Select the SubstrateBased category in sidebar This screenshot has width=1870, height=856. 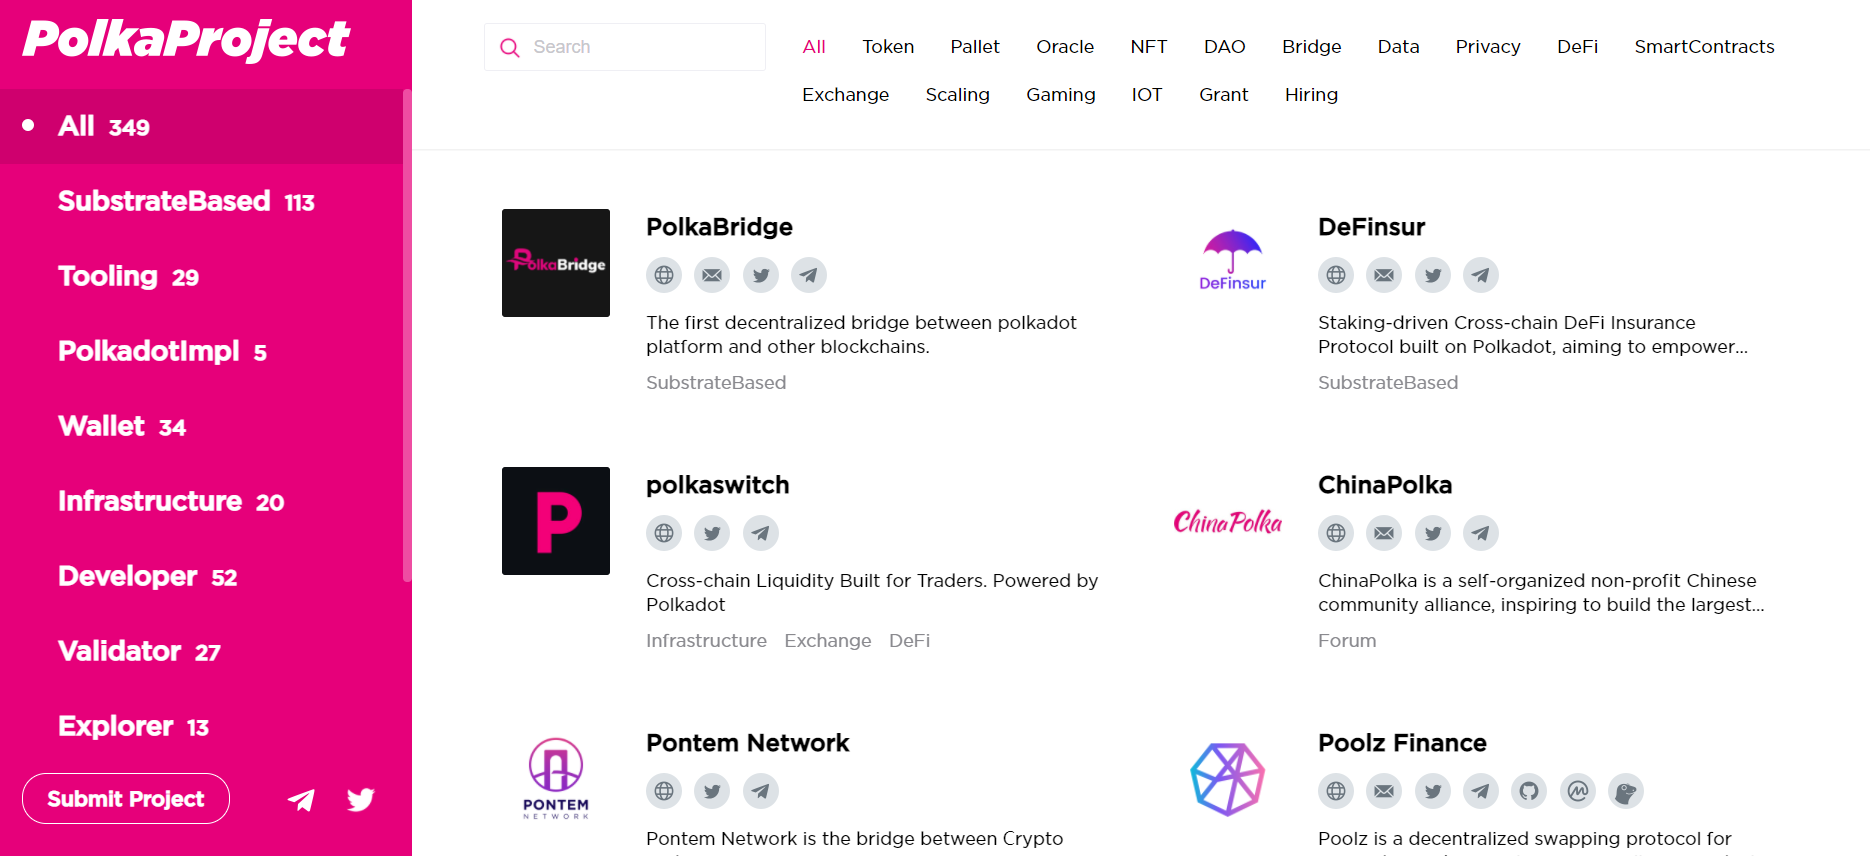tap(186, 201)
